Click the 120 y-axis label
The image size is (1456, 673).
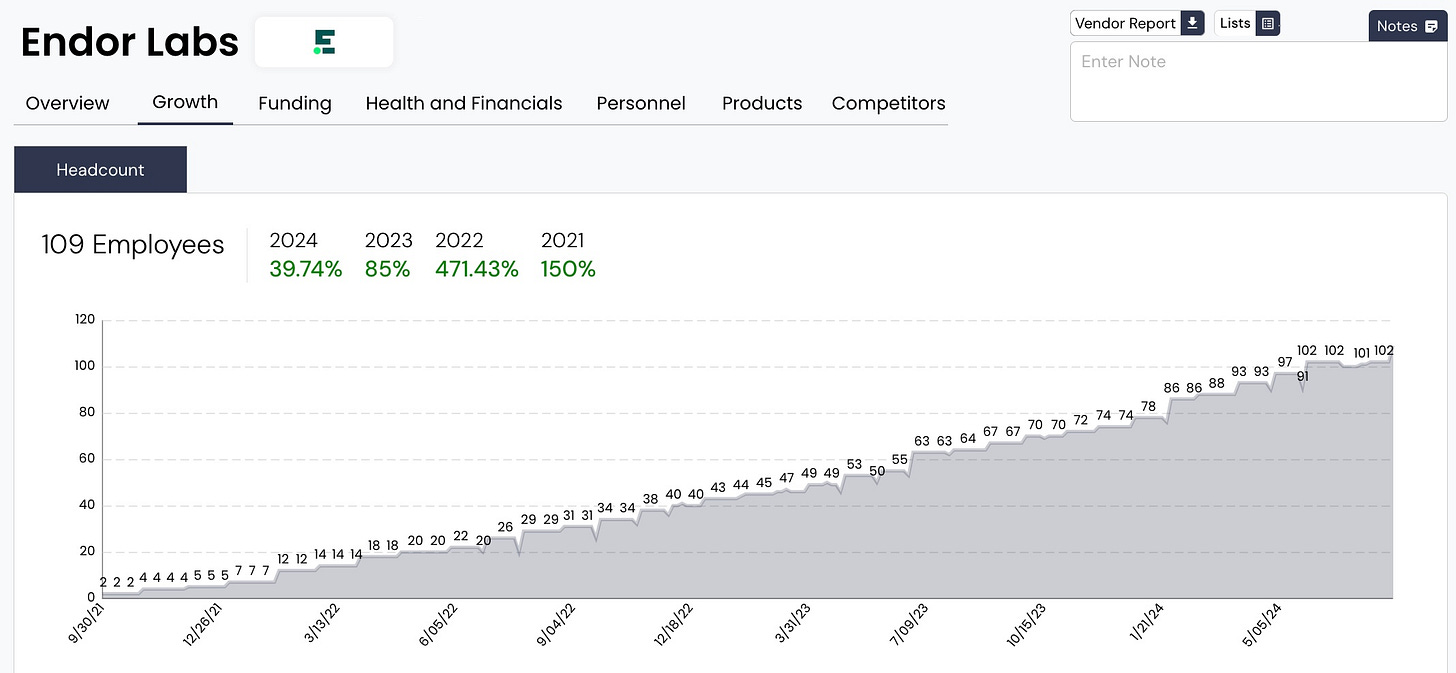[84, 320]
